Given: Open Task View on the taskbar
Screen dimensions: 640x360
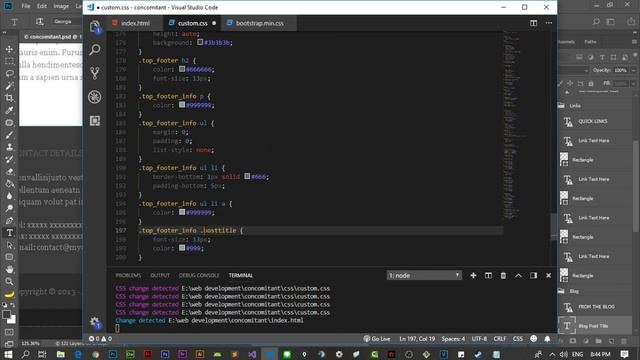Looking at the screenshot, I should click(x=42, y=354).
